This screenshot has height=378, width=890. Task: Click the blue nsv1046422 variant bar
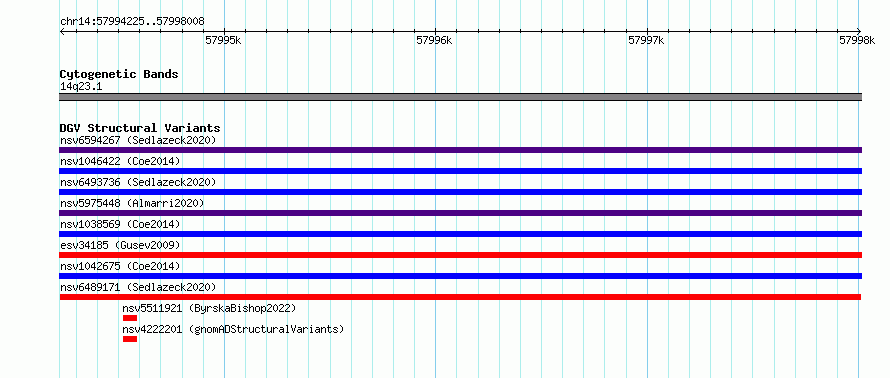click(461, 171)
